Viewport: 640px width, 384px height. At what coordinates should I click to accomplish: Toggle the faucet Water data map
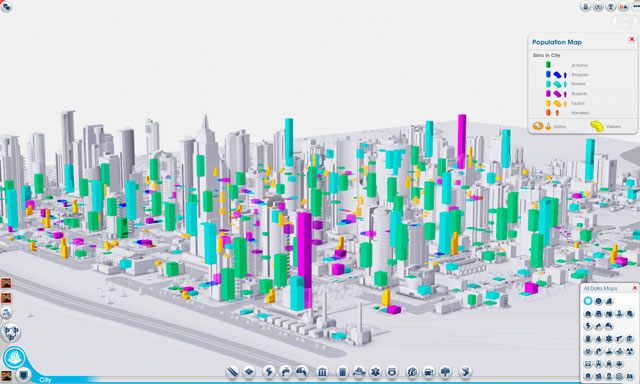point(598,326)
